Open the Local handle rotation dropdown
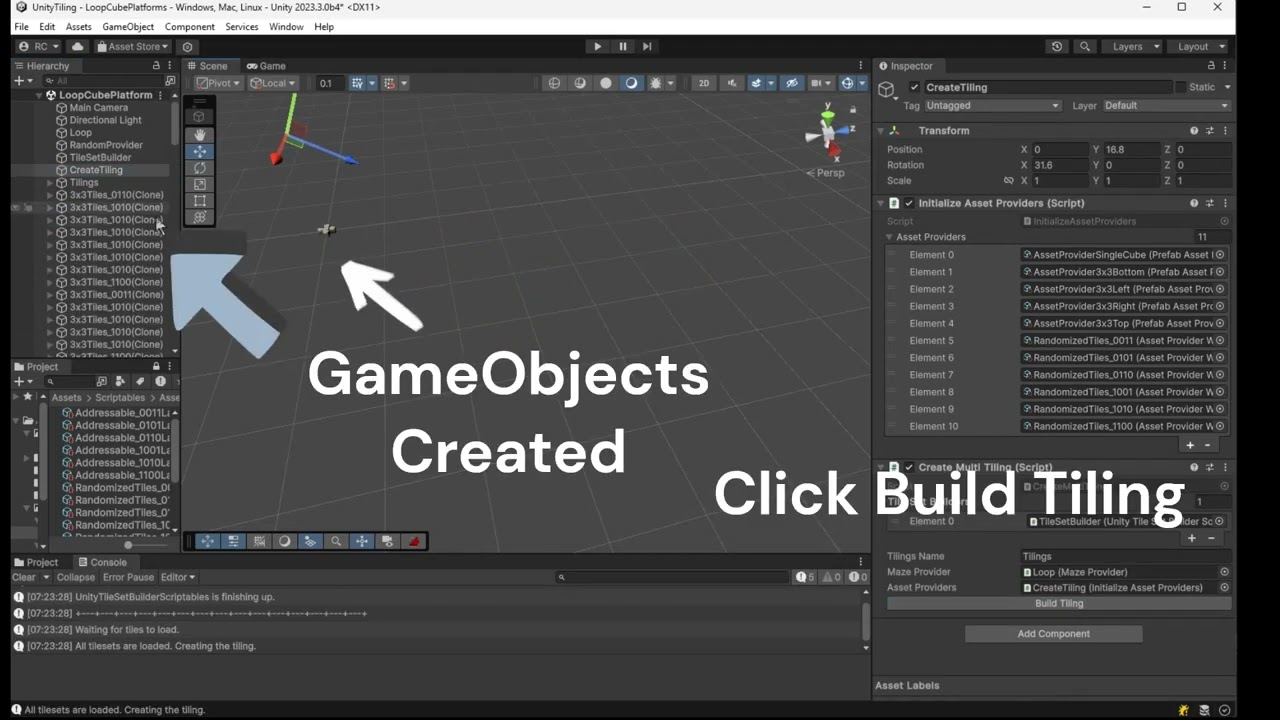Image resolution: width=1280 pixels, height=720 pixels. 273,83
